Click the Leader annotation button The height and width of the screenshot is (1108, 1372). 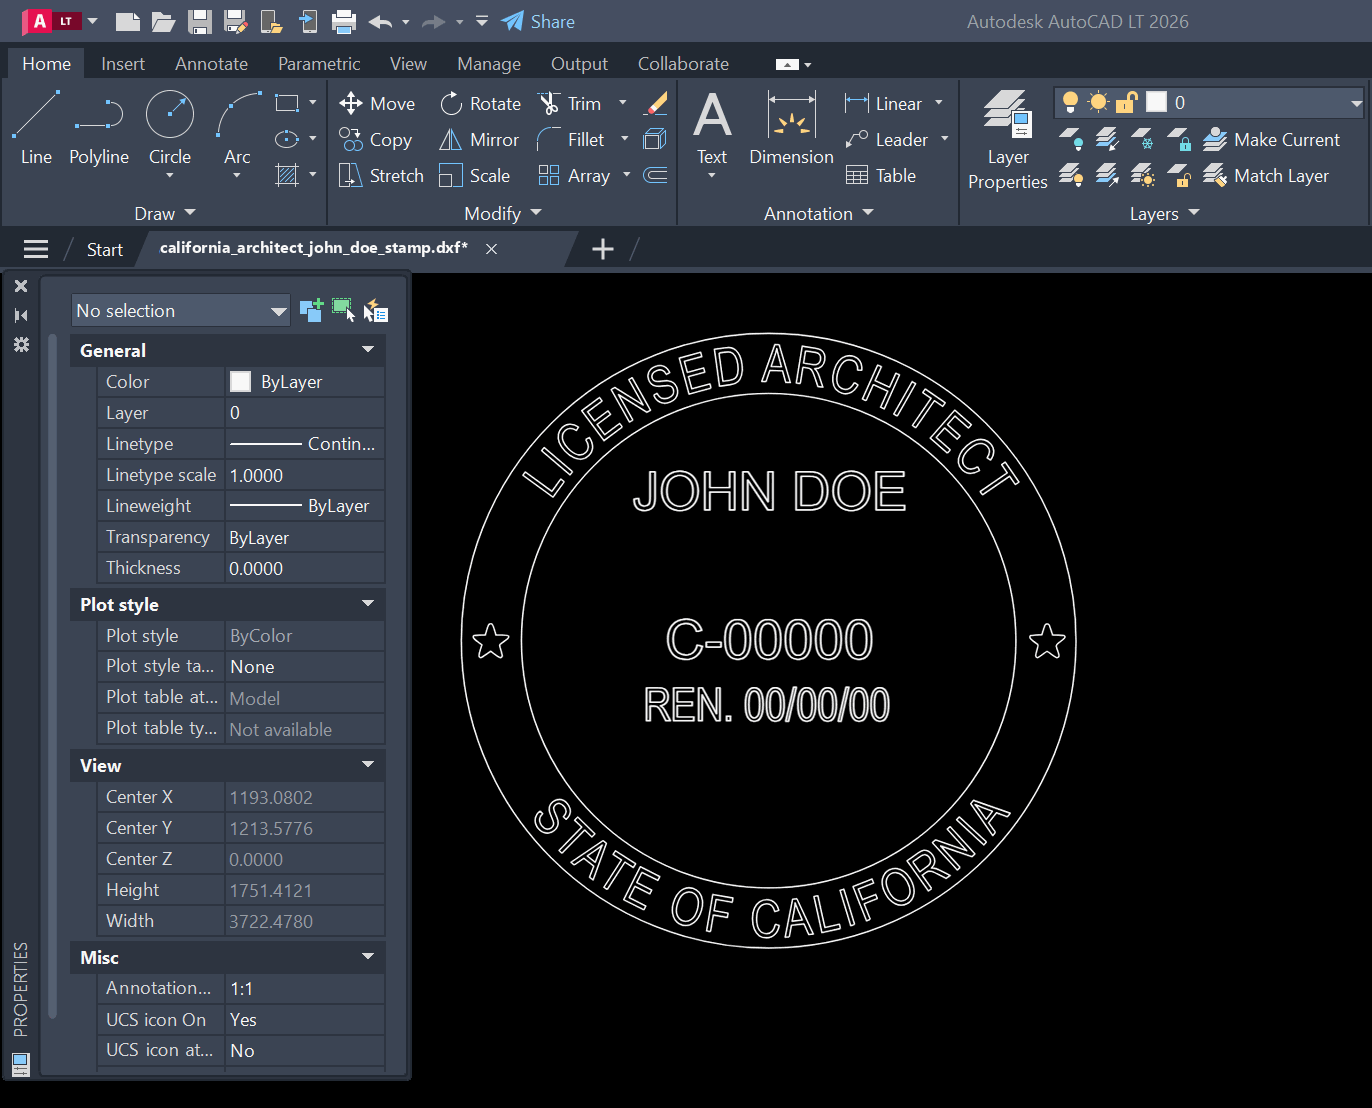tap(887, 139)
